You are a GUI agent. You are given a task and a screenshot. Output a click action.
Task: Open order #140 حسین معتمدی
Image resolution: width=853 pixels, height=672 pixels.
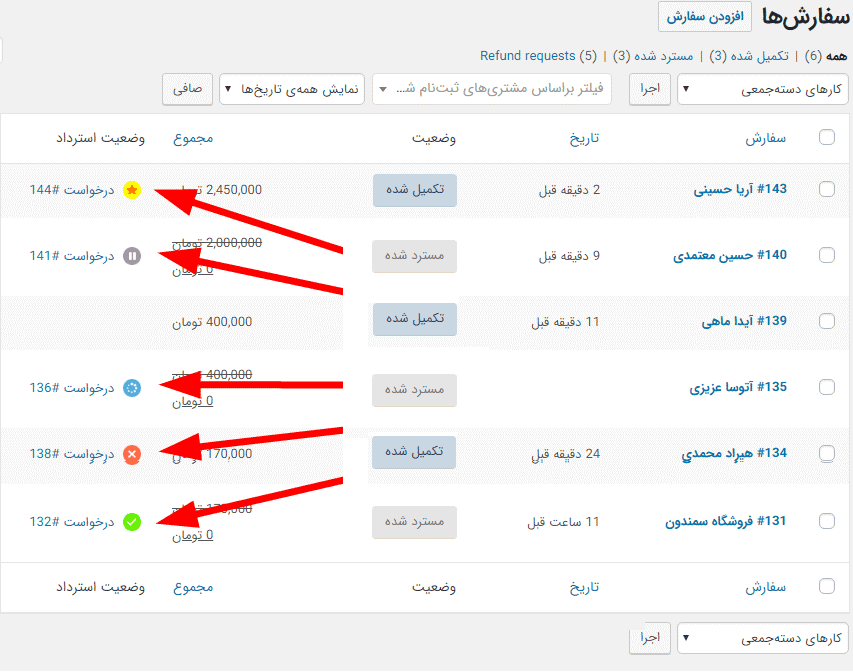pos(730,255)
